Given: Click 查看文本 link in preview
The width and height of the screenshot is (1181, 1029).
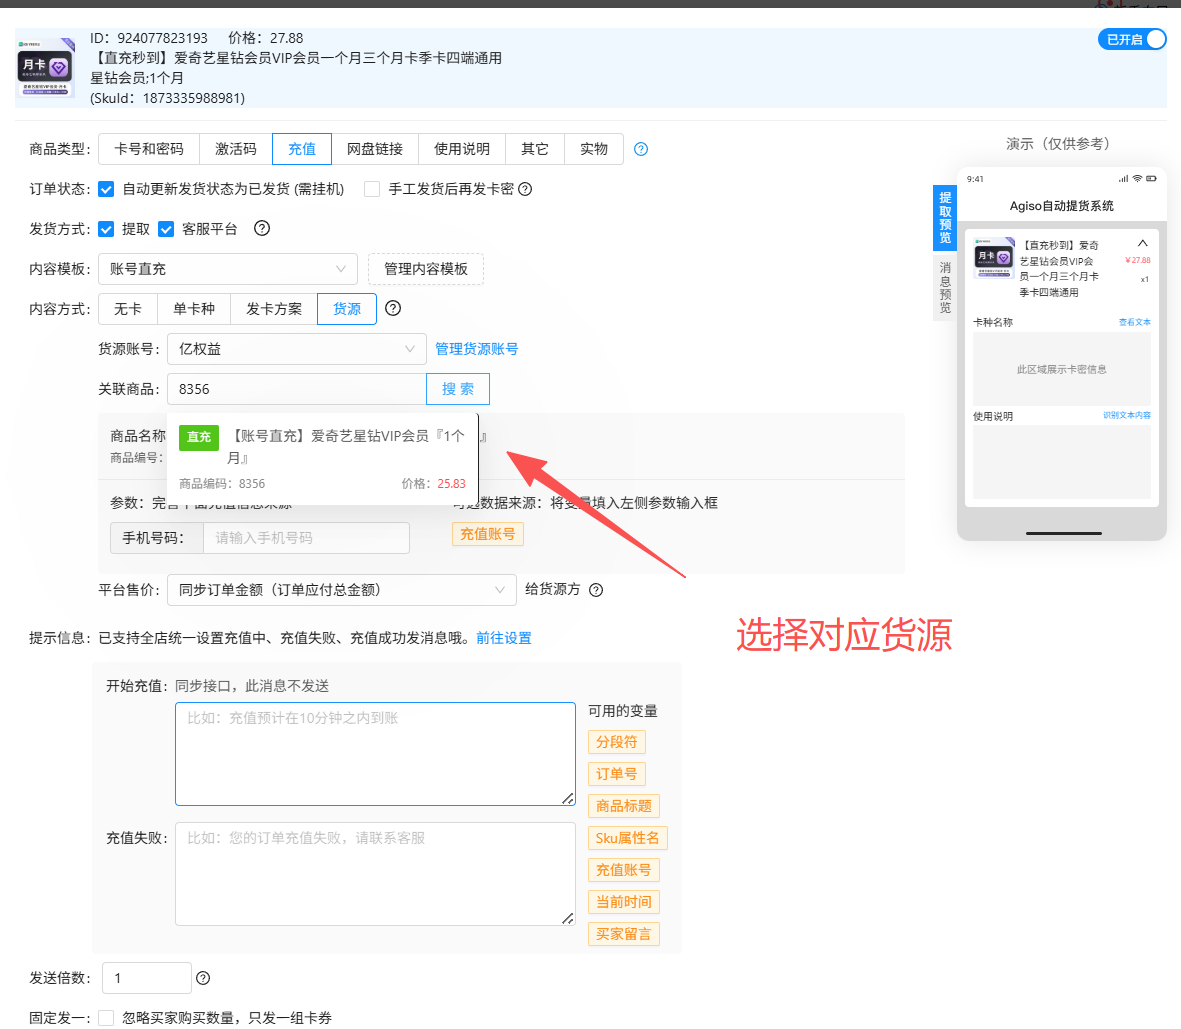Looking at the screenshot, I should click(1134, 322).
